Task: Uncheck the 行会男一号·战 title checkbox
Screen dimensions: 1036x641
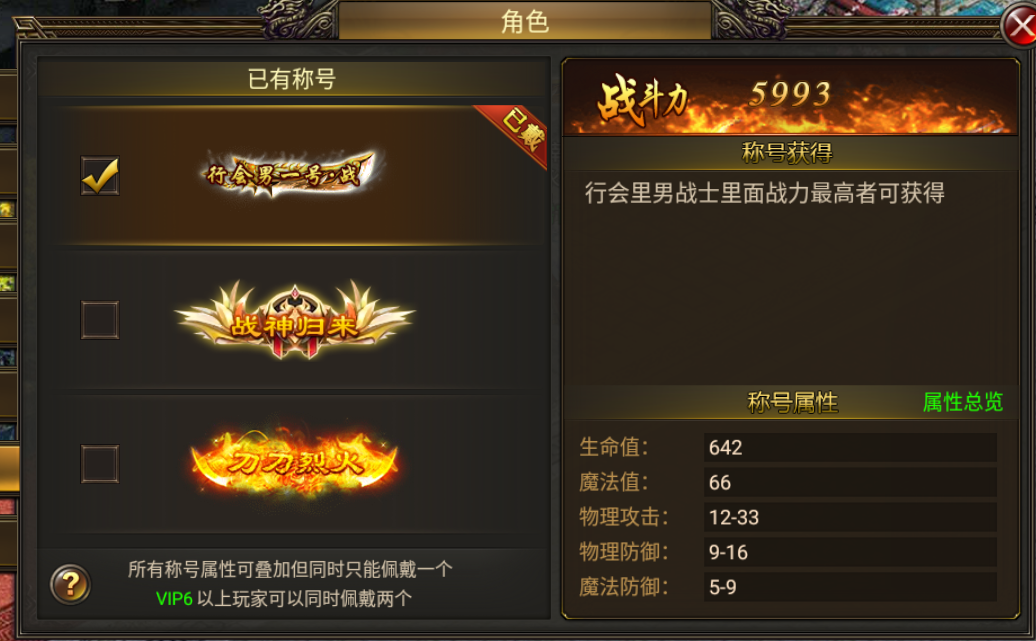Action: (x=100, y=176)
